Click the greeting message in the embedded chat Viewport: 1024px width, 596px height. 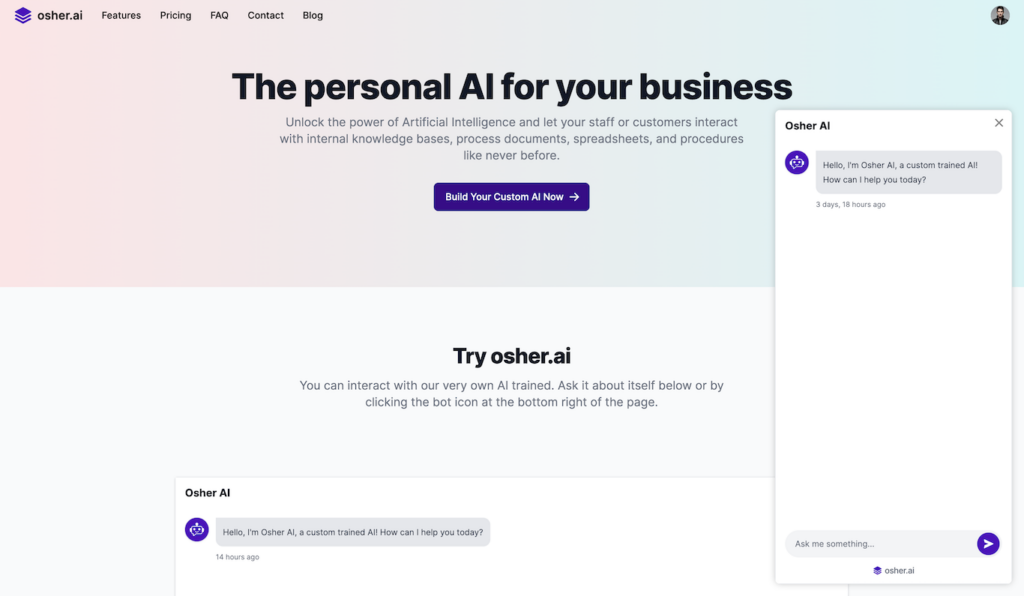(x=353, y=532)
